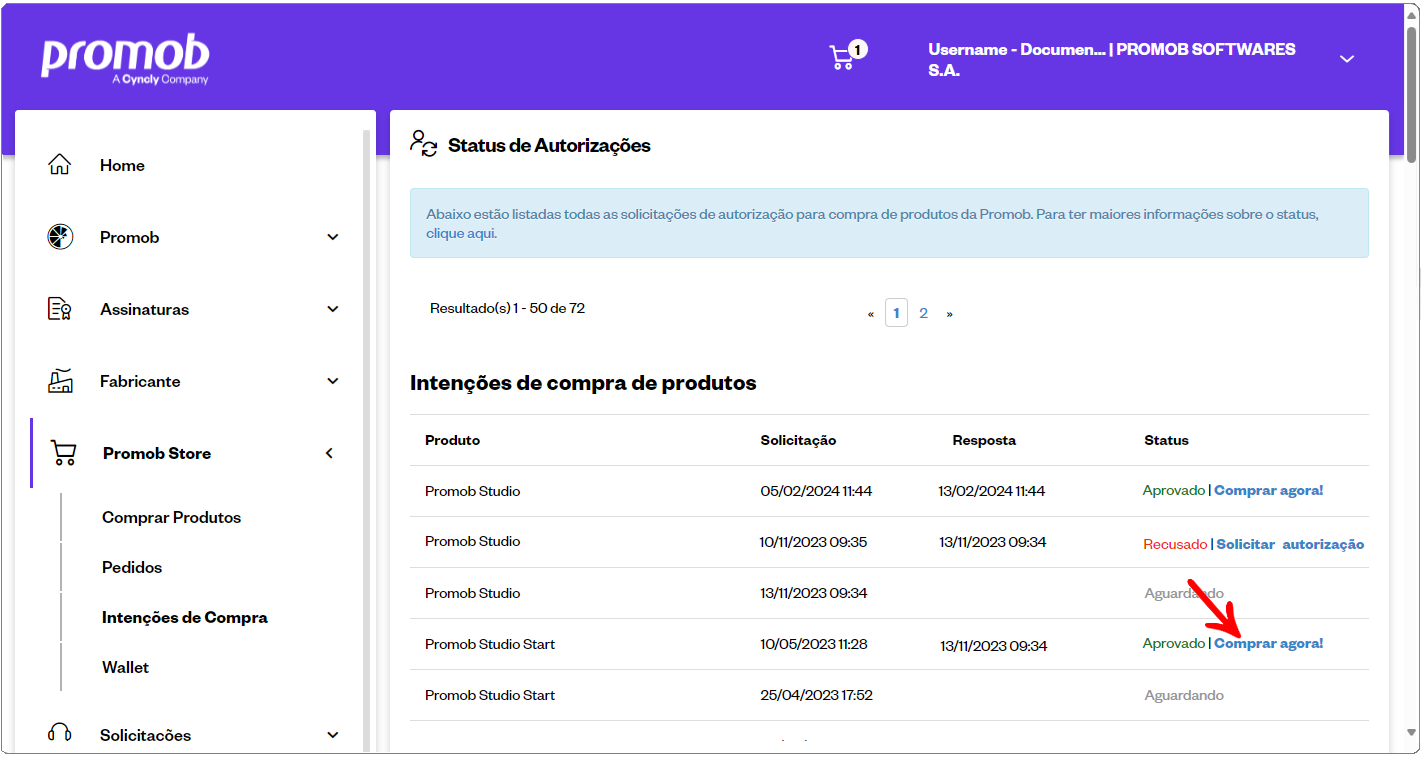Click the Fabricante factory icon
The image size is (1425, 772).
(x=60, y=381)
